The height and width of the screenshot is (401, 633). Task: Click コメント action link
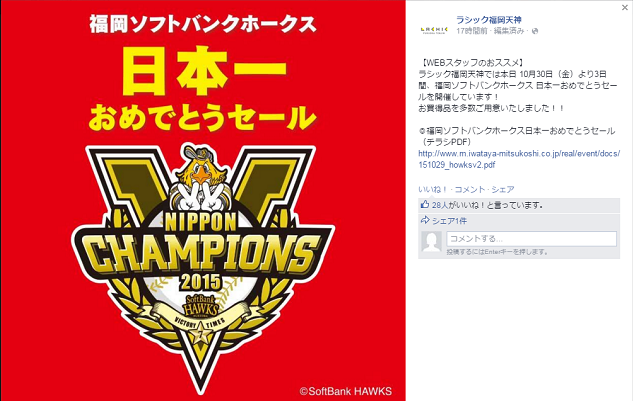pos(470,189)
